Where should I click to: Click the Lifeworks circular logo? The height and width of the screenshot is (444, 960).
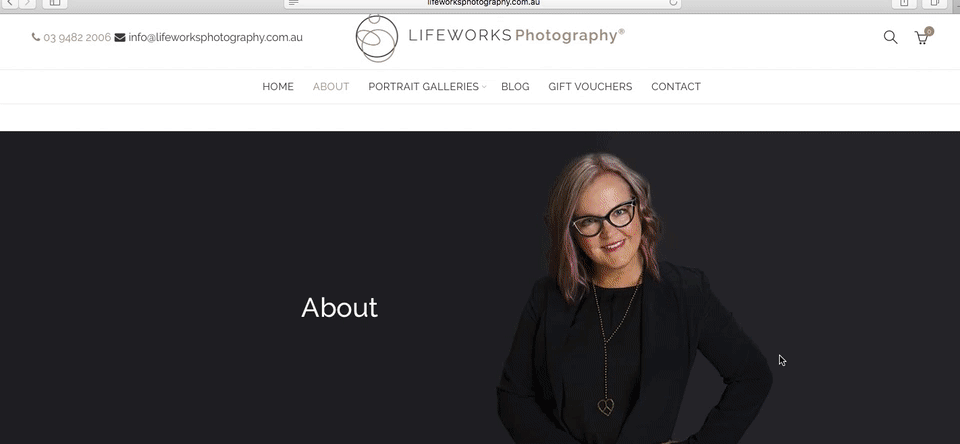377,37
